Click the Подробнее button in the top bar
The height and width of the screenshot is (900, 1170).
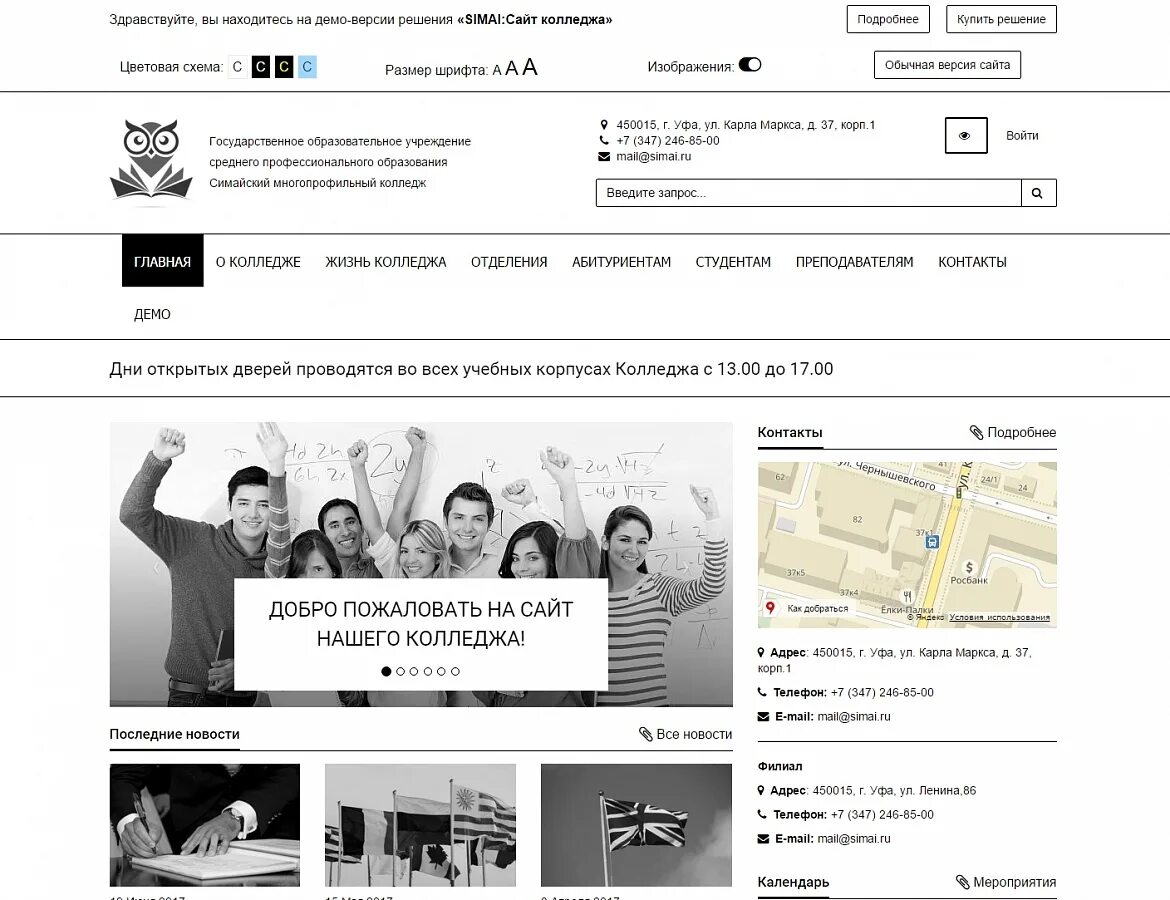(888, 19)
